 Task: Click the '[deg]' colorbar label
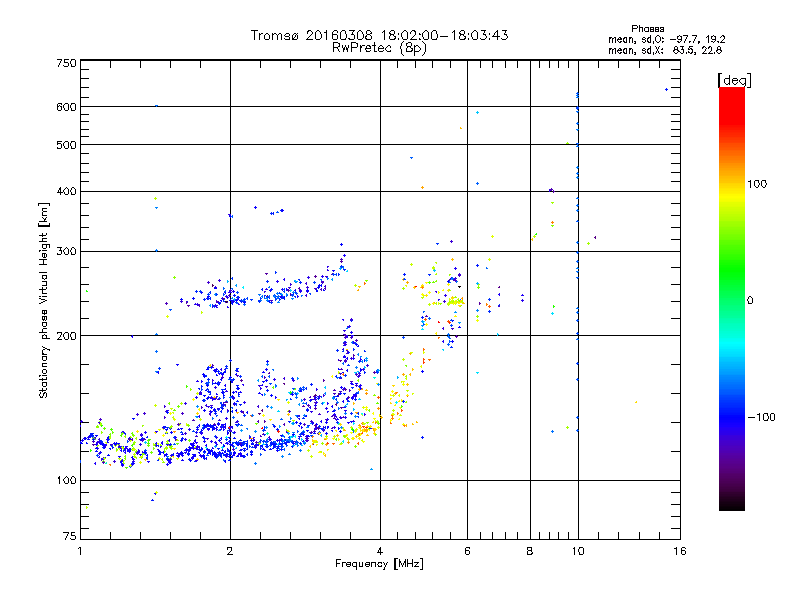734,80
